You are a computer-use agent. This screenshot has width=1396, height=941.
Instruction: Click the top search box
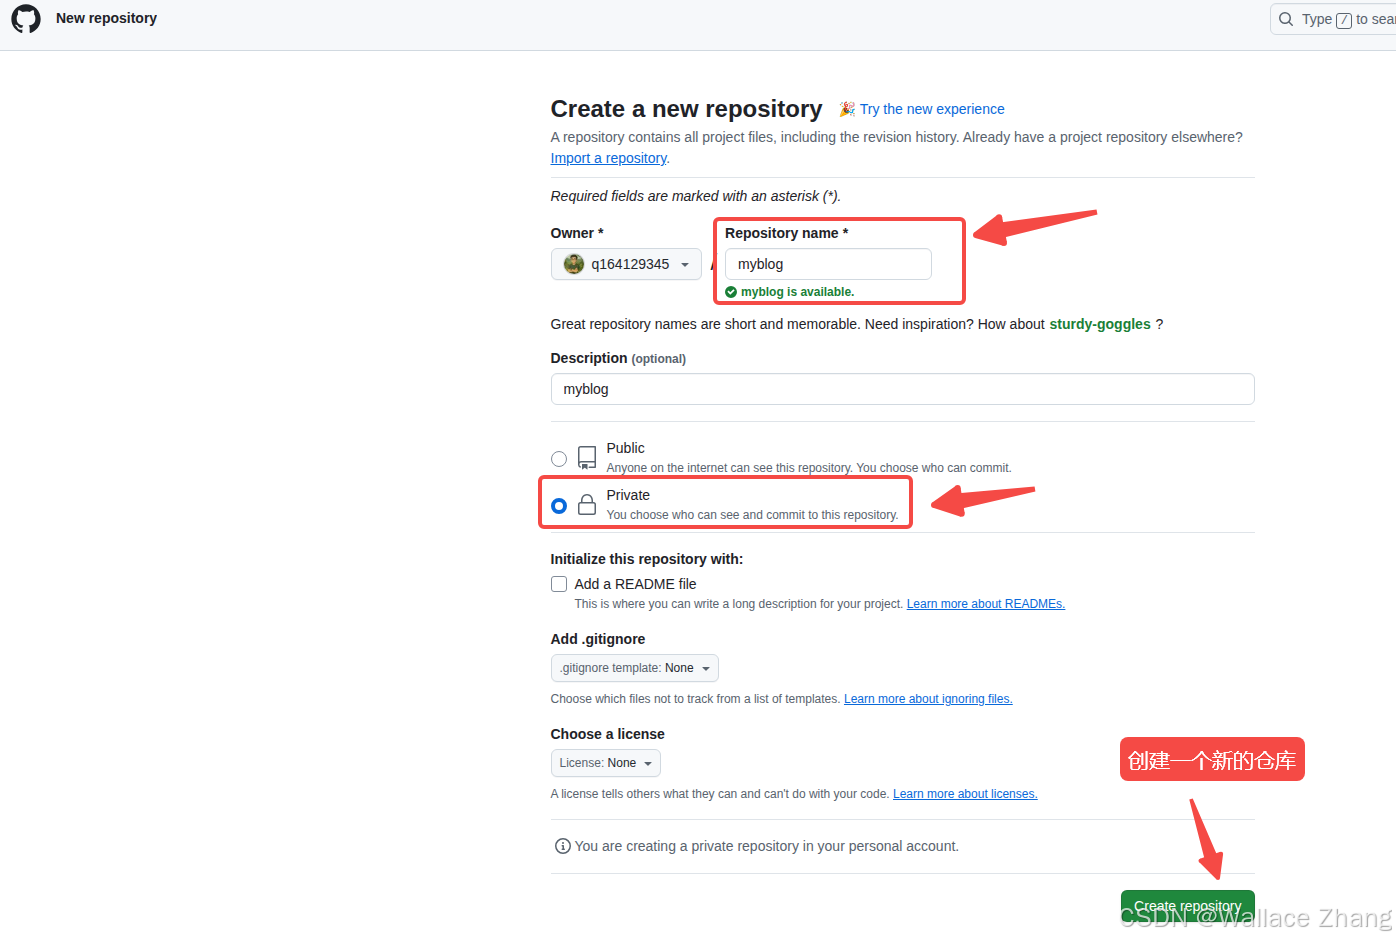pos(1333,19)
